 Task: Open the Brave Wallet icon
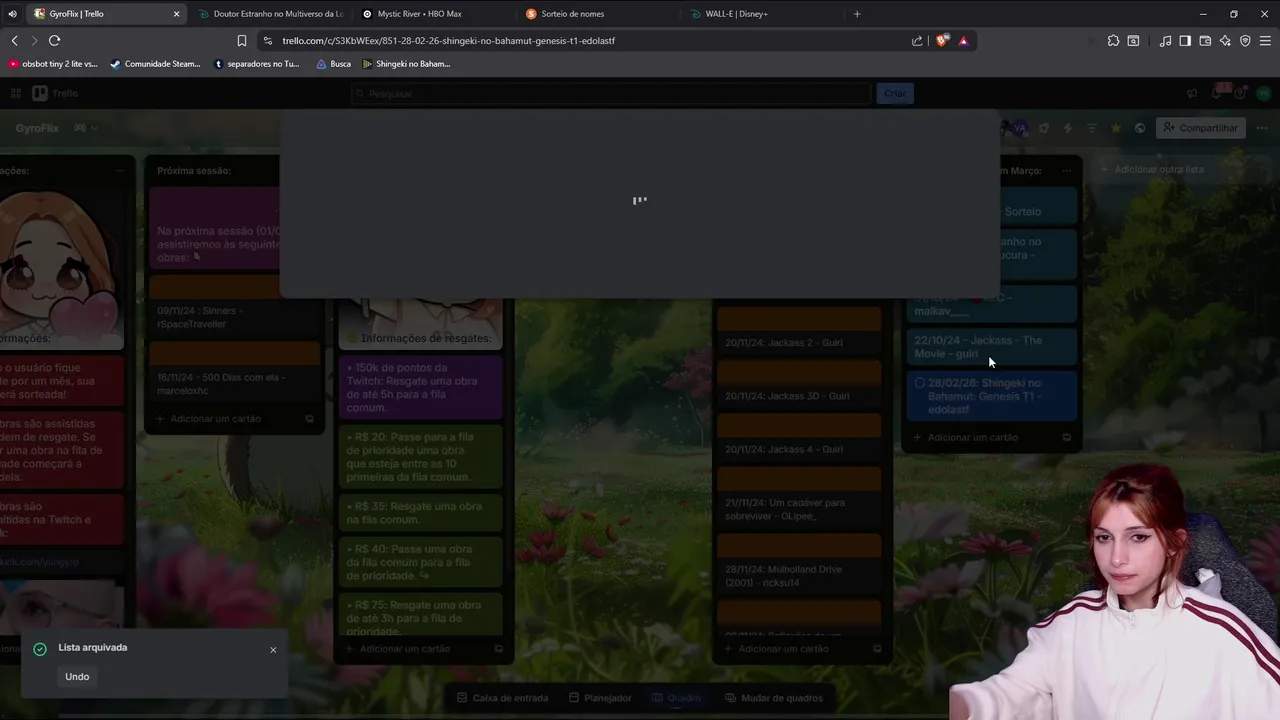(x=1205, y=41)
